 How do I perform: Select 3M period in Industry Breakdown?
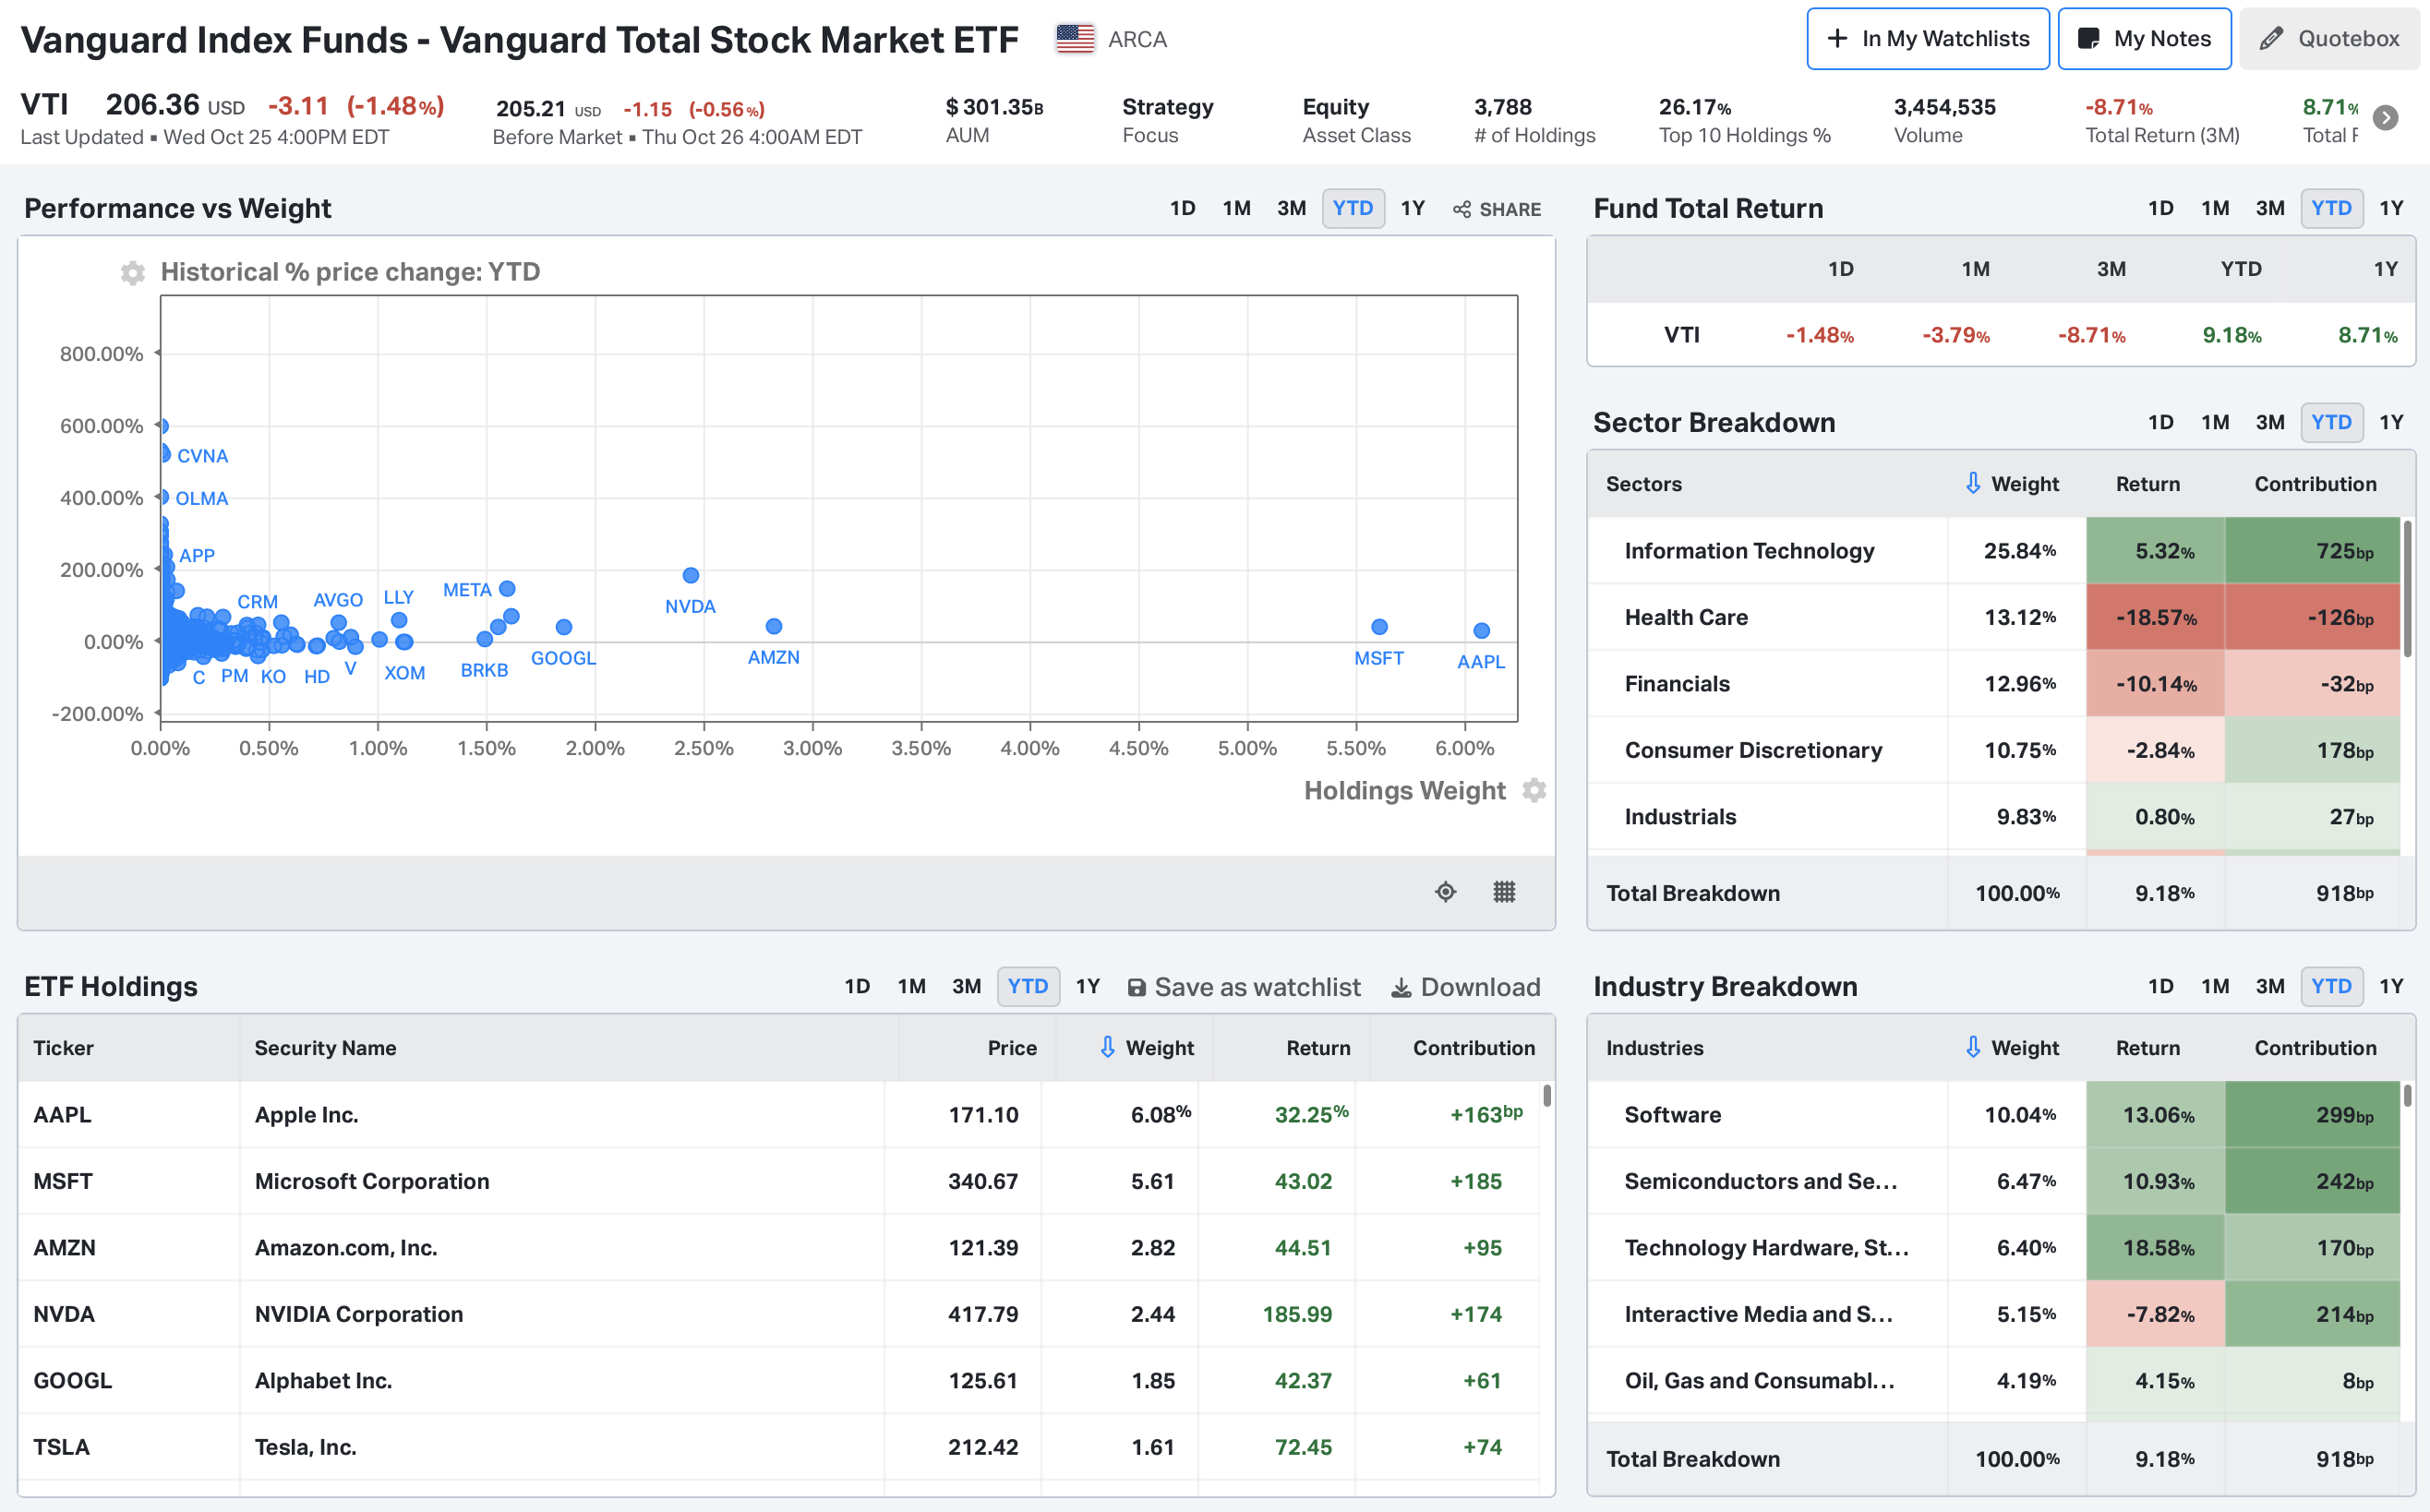2269,986
